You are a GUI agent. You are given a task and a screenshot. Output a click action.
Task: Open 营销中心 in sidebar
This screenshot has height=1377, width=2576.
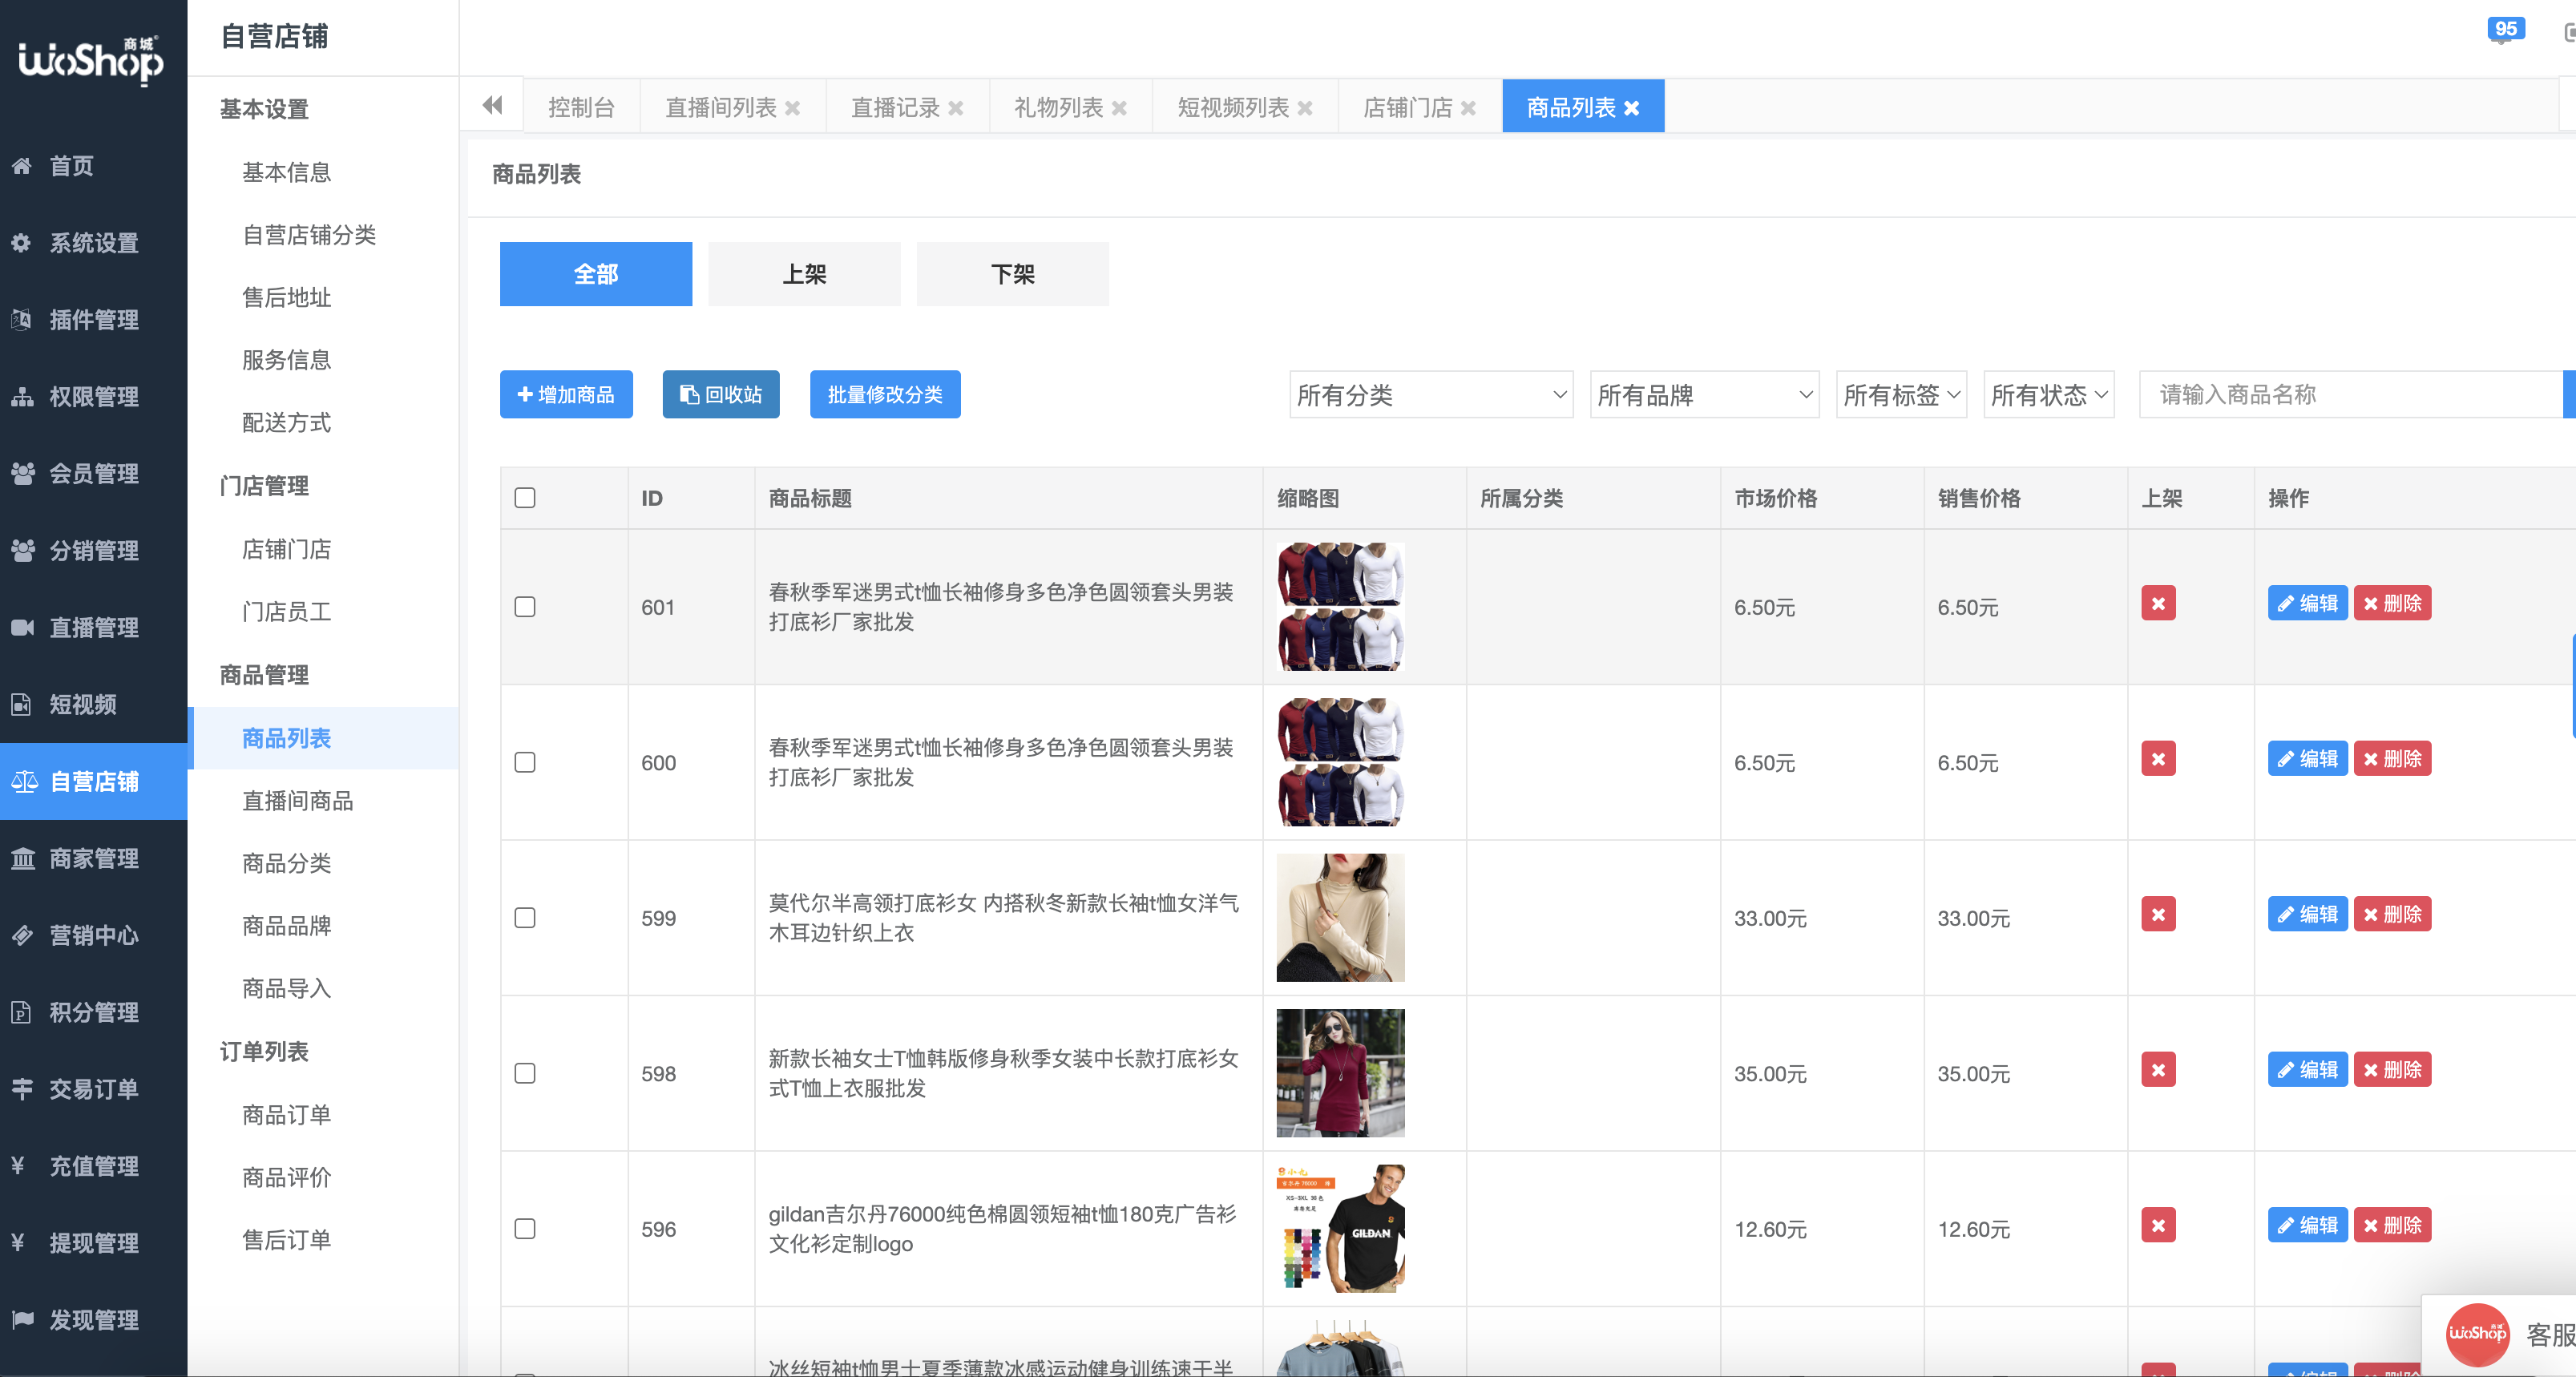(93, 936)
